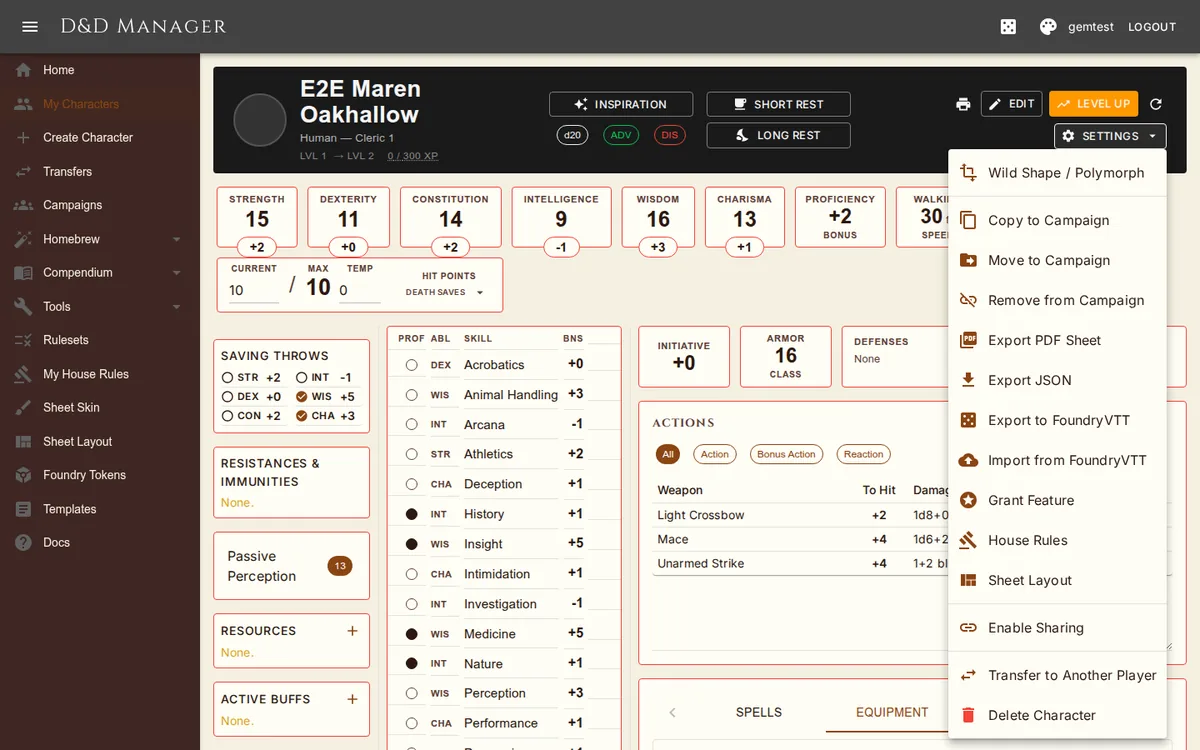The width and height of the screenshot is (1200, 750).
Task: Click the My House Rules gavel icon
Action: click(23, 374)
